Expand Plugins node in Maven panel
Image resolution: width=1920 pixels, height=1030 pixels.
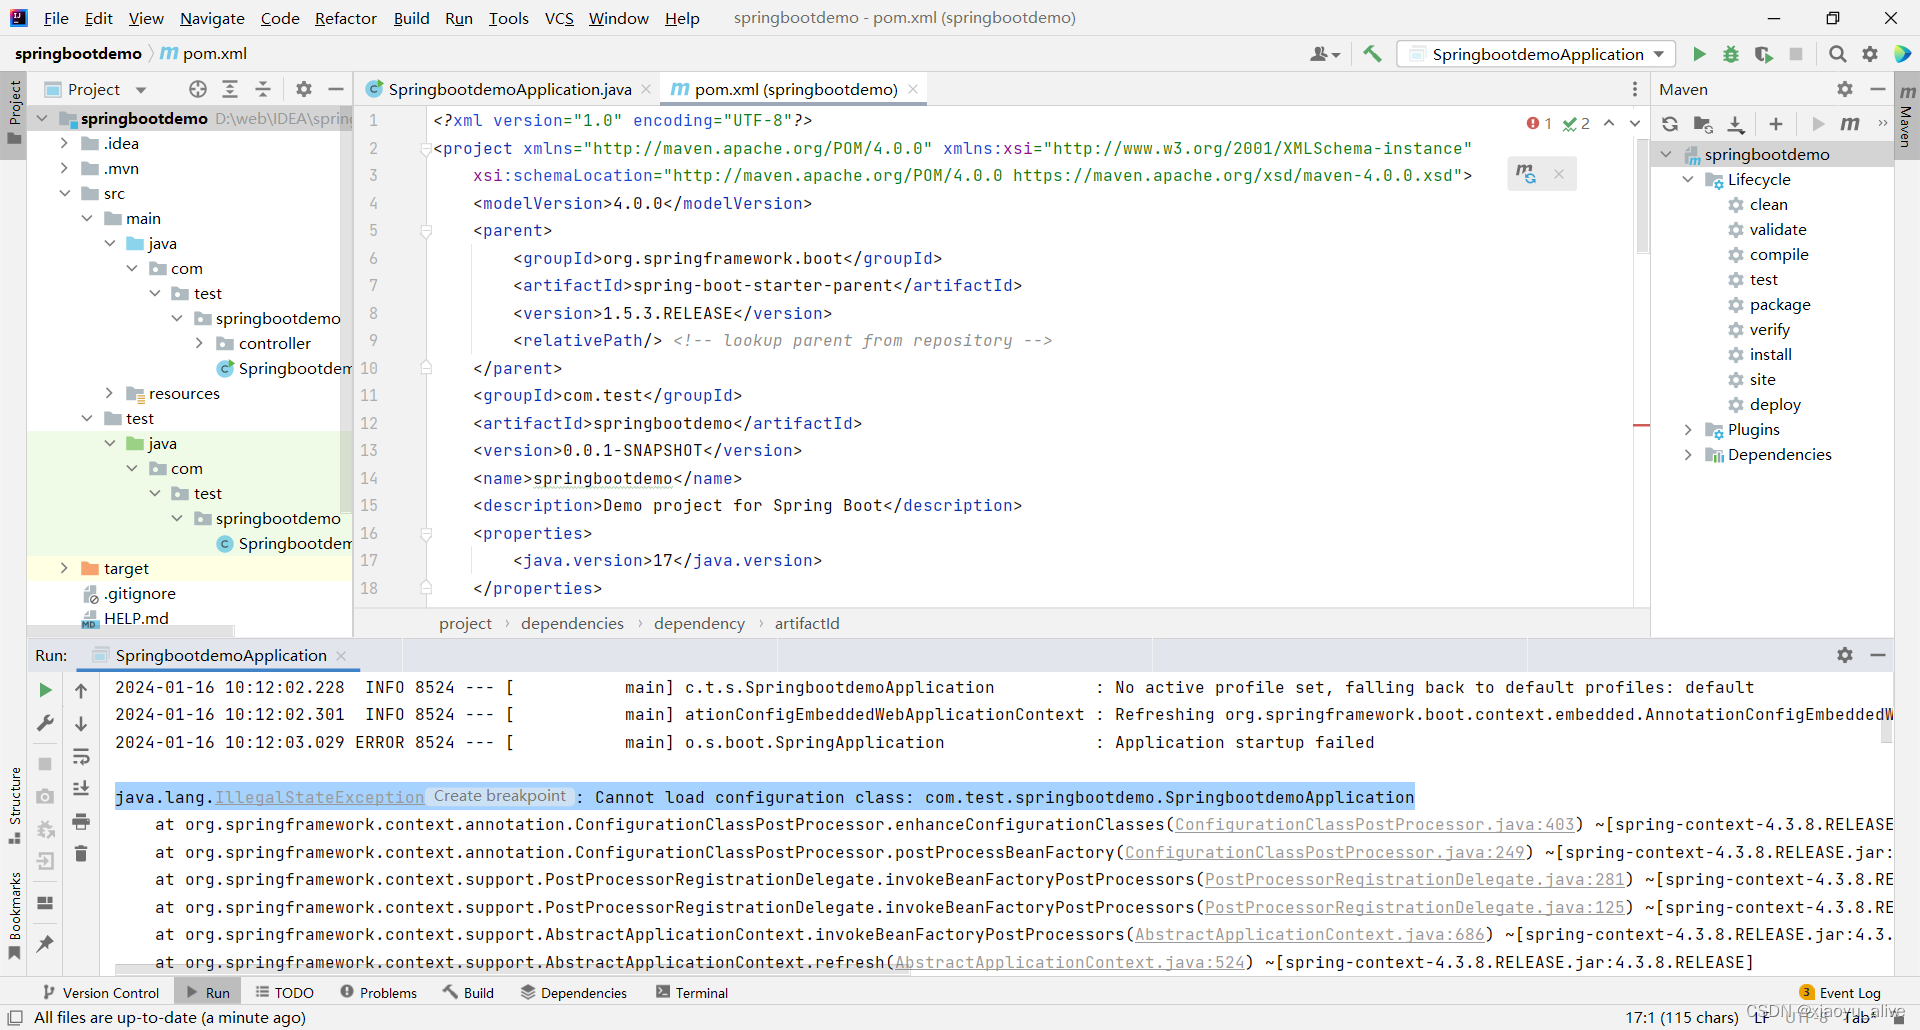(1688, 429)
